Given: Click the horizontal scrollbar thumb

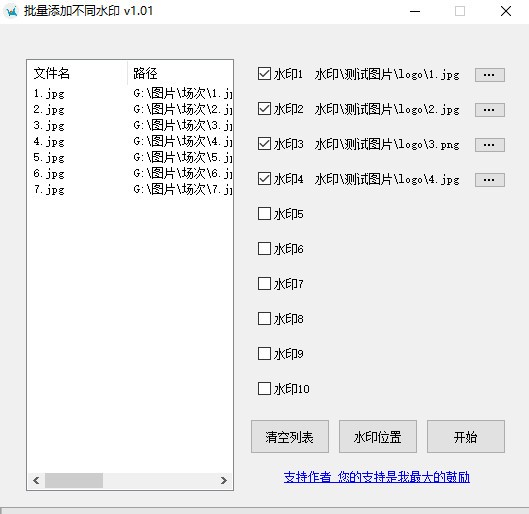Looking at the screenshot, I should tap(74, 480).
